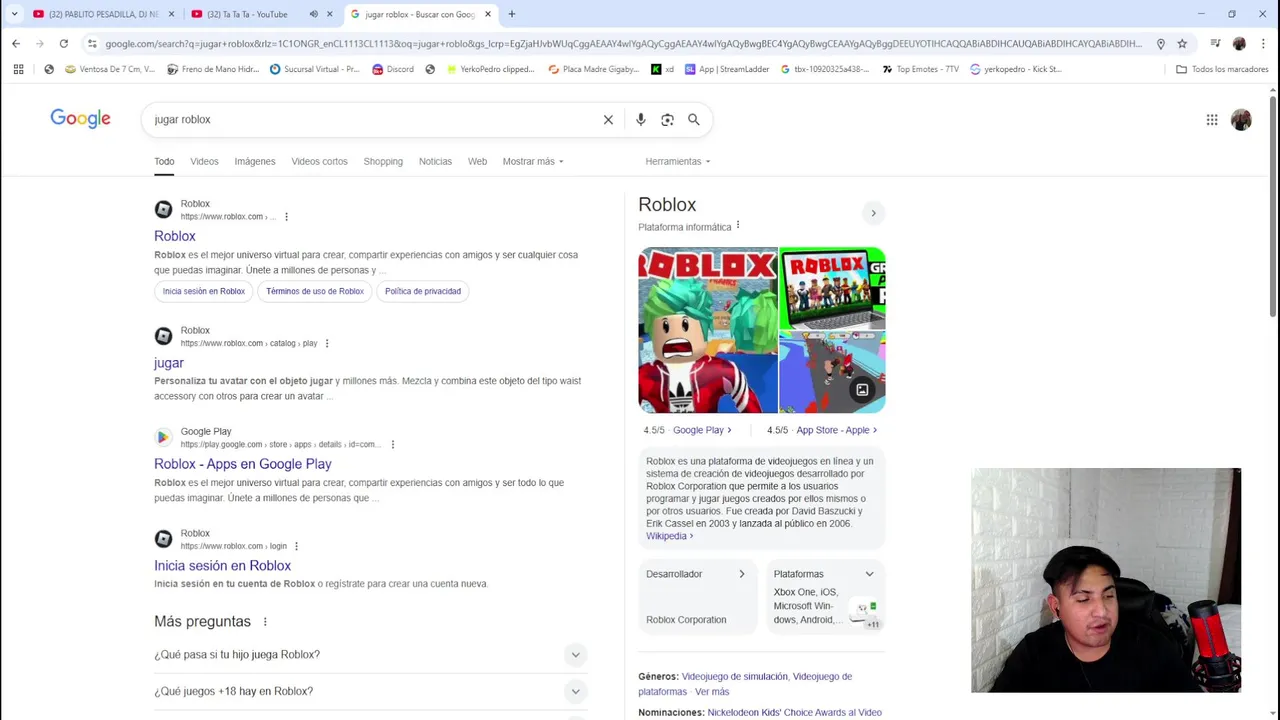This screenshot has height=720, width=1280.
Task: Mute the Ta Ta Ta YouTube tab
Action: click(x=313, y=14)
